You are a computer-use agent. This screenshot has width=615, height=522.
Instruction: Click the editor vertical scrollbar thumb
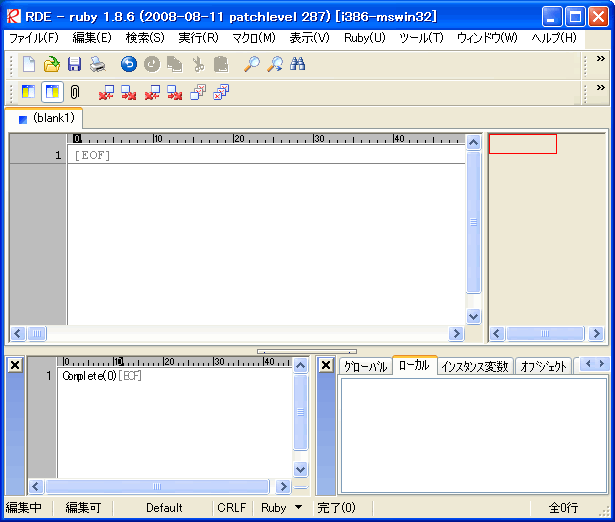[x=473, y=222]
